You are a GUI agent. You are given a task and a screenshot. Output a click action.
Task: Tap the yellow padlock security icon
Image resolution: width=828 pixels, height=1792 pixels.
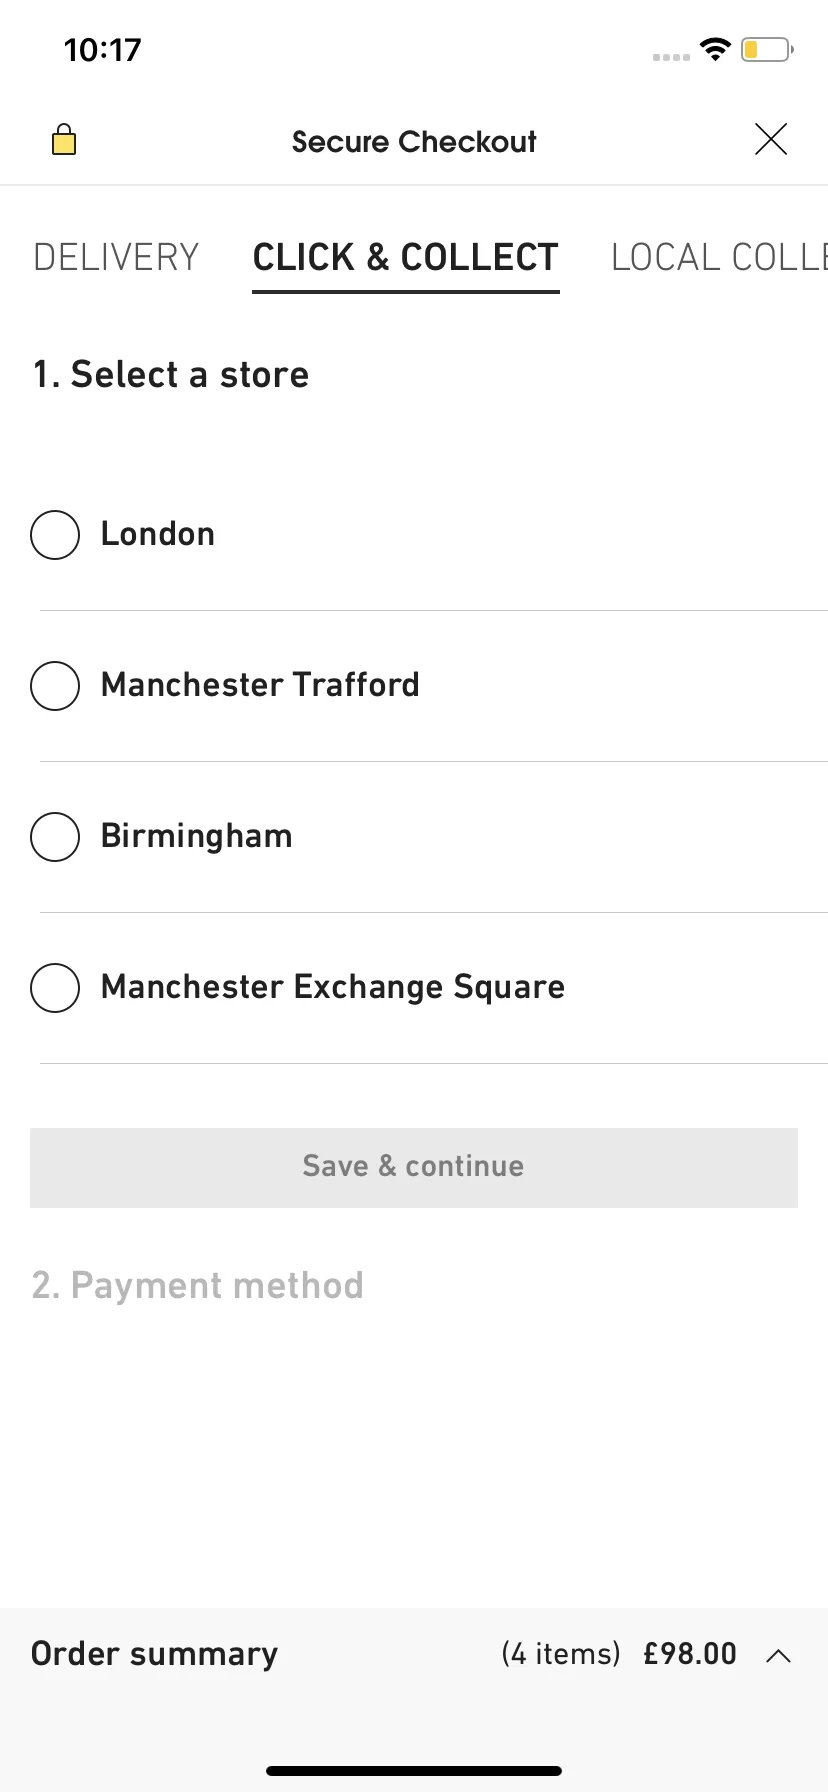point(64,140)
